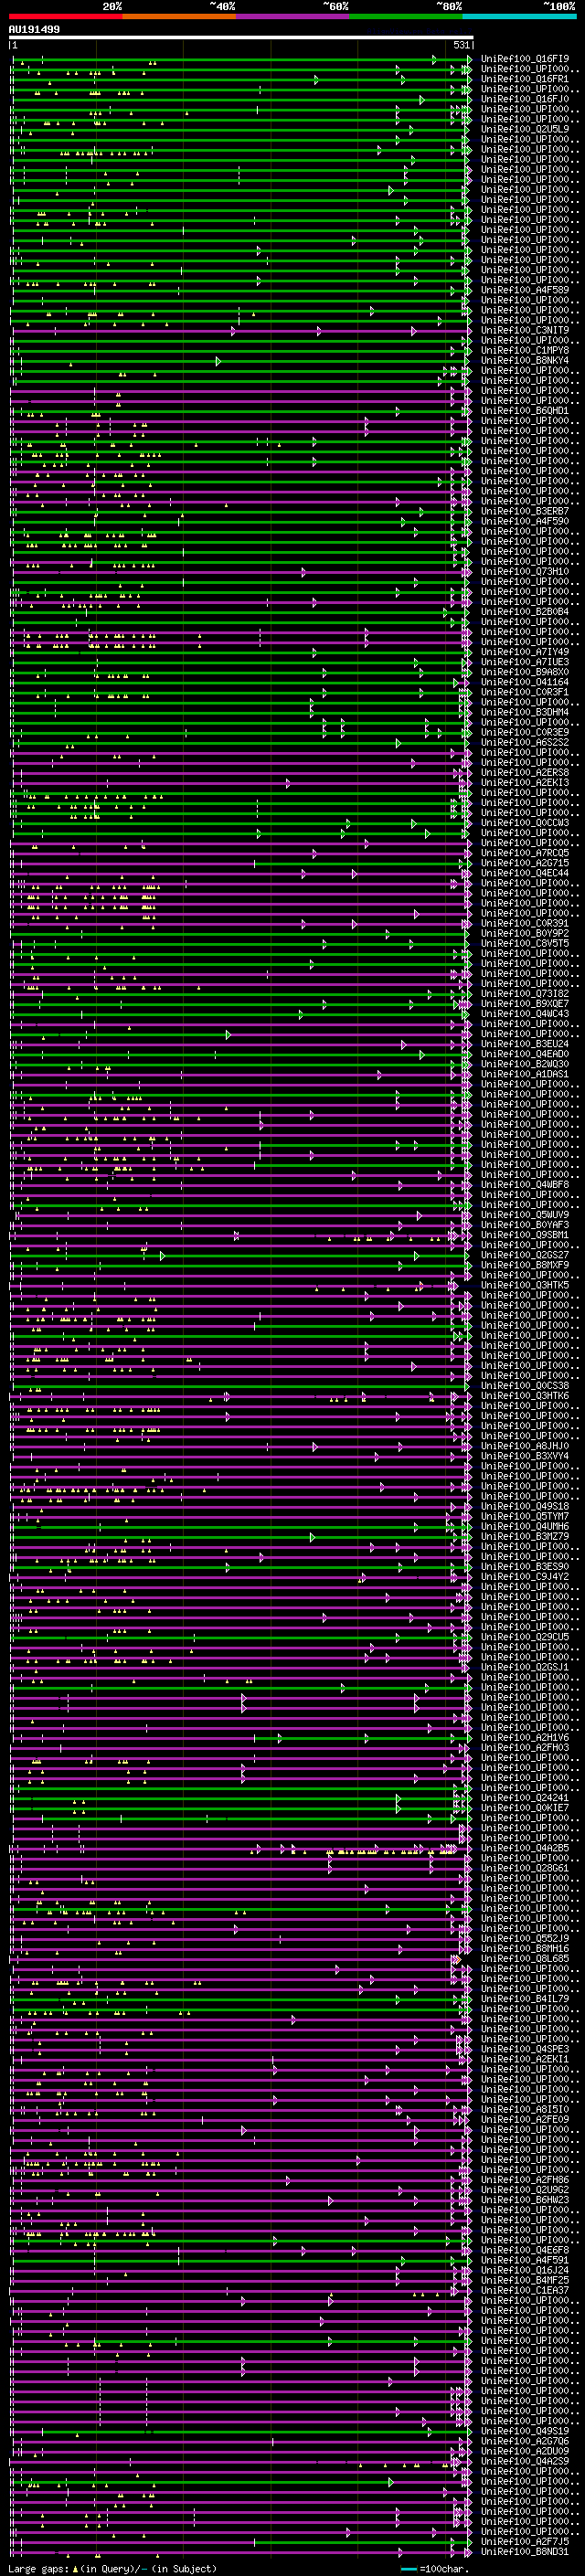Select hit label UniRef100_Q552J9
The image size is (585, 2576).
coord(525,1939)
